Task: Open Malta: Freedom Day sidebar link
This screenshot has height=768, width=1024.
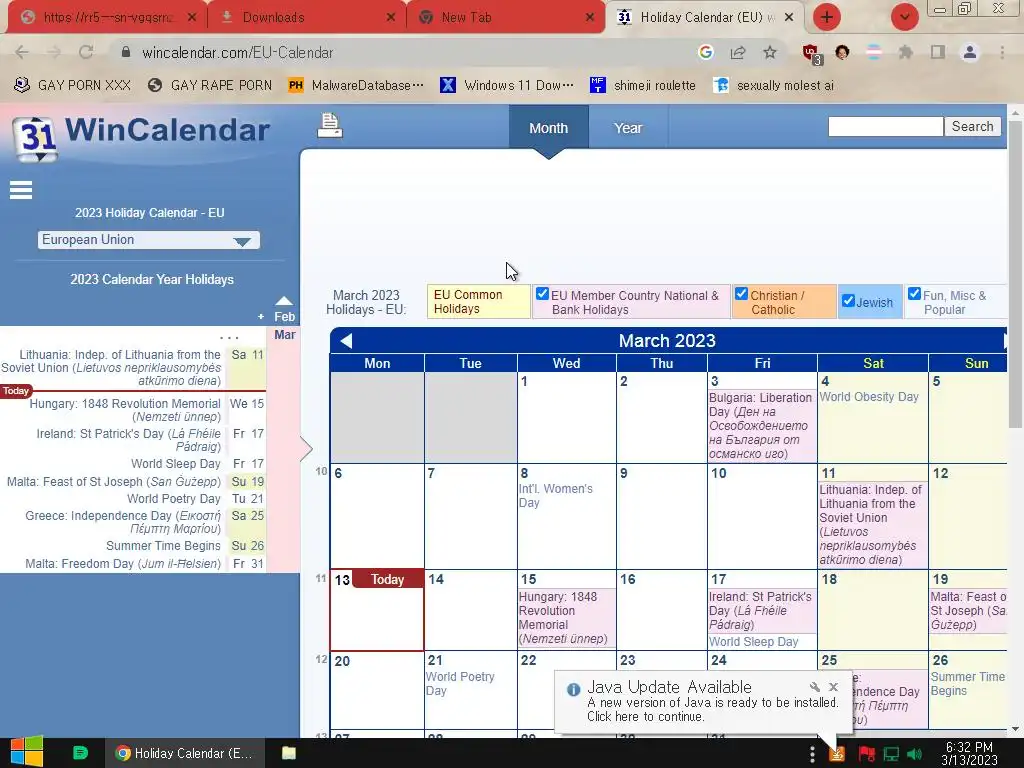Action: [123, 564]
